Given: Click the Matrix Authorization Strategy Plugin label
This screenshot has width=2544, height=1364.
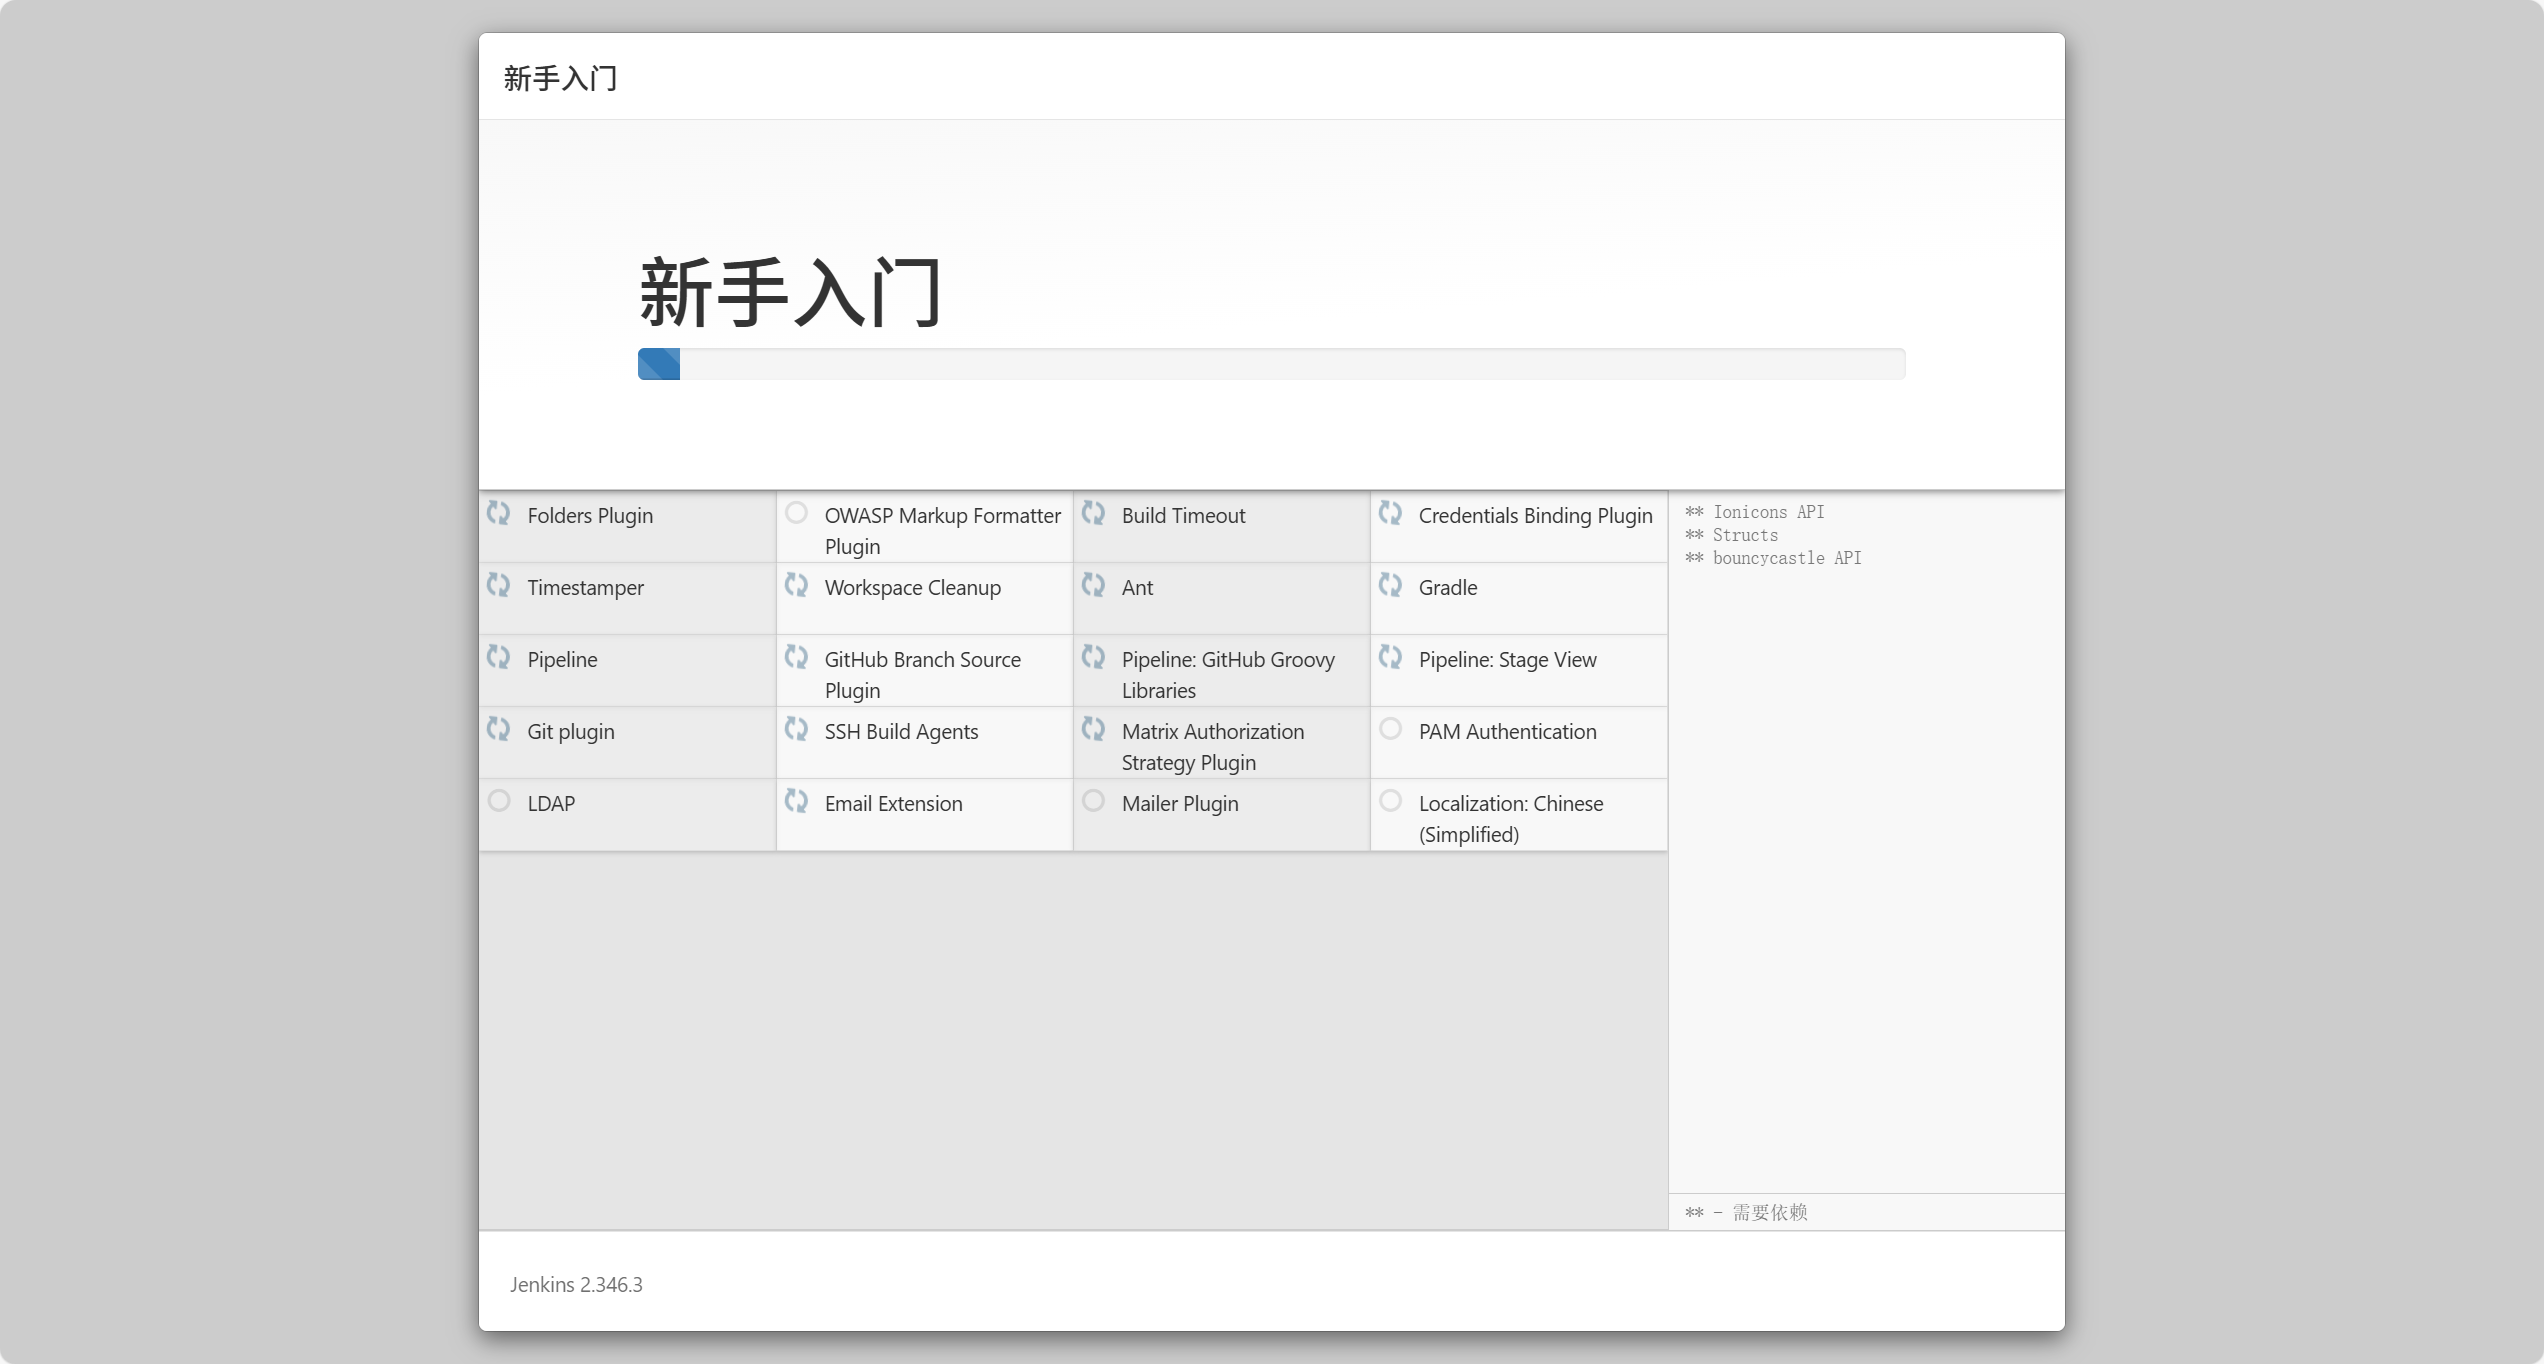Looking at the screenshot, I should tap(1212, 746).
